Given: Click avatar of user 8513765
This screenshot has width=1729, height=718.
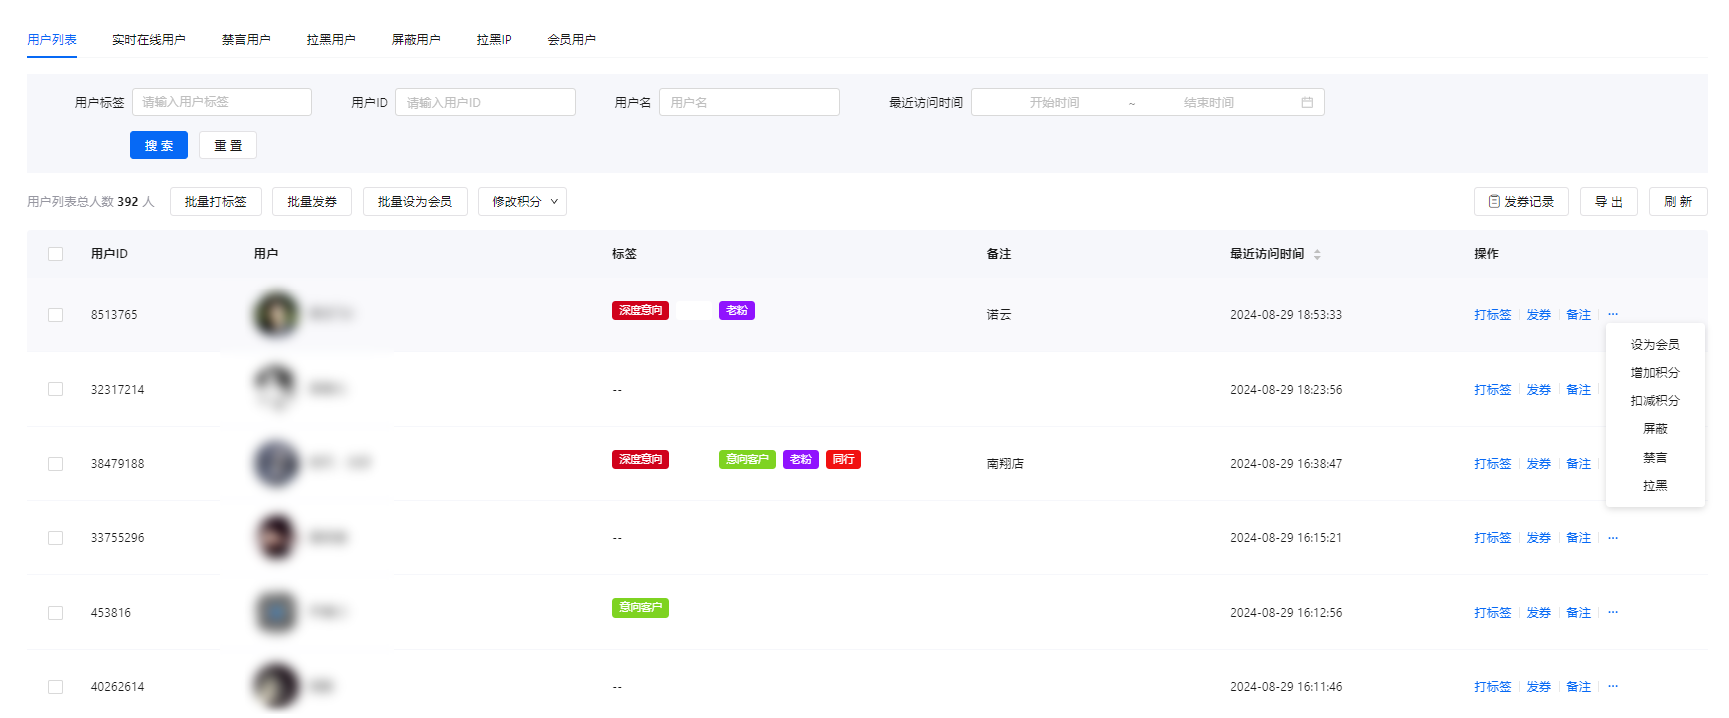Looking at the screenshot, I should 276,314.
